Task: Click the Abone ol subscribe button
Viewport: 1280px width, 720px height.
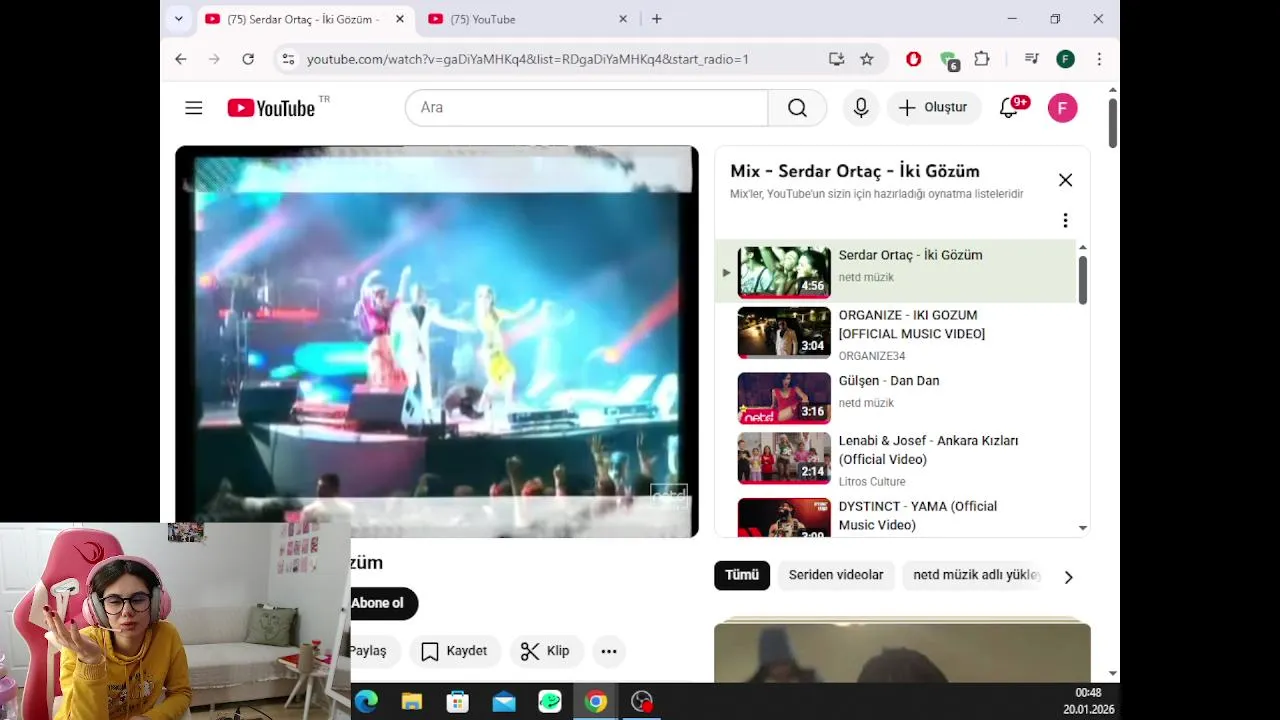Action: click(383, 603)
